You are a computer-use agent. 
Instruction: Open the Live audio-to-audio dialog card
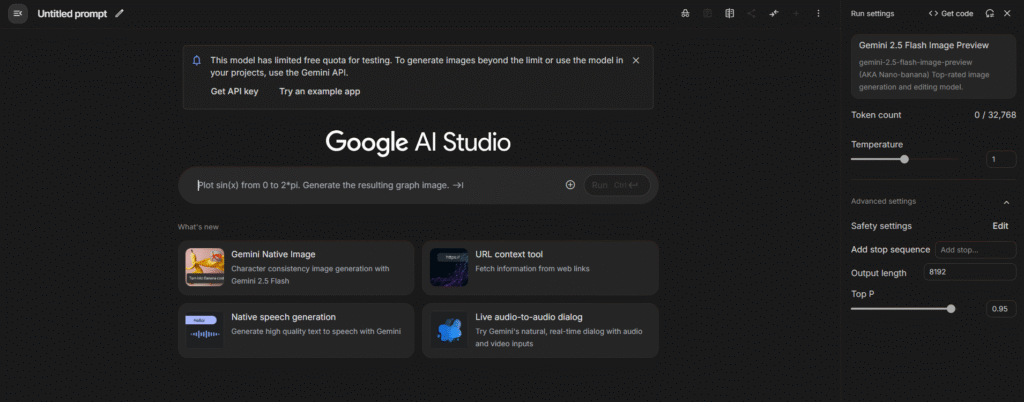pos(540,330)
